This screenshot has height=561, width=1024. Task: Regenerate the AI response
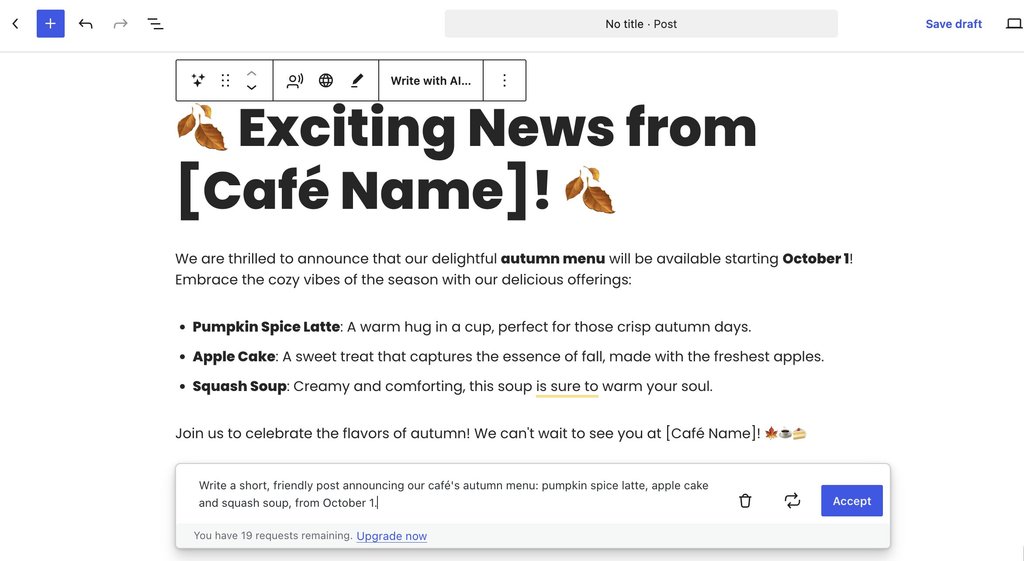pos(792,501)
